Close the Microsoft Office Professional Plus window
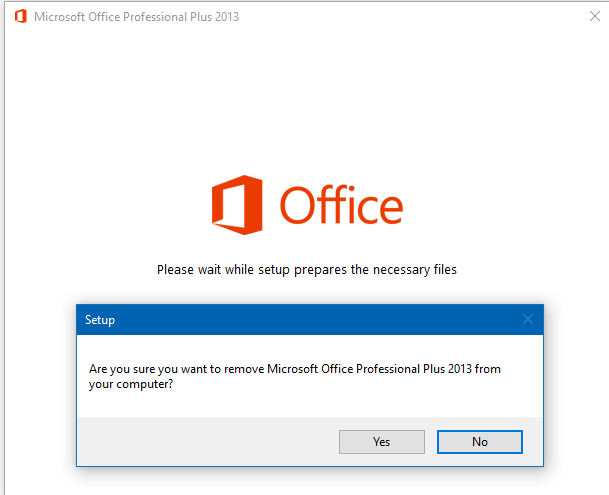 pyautogui.click(x=595, y=16)
